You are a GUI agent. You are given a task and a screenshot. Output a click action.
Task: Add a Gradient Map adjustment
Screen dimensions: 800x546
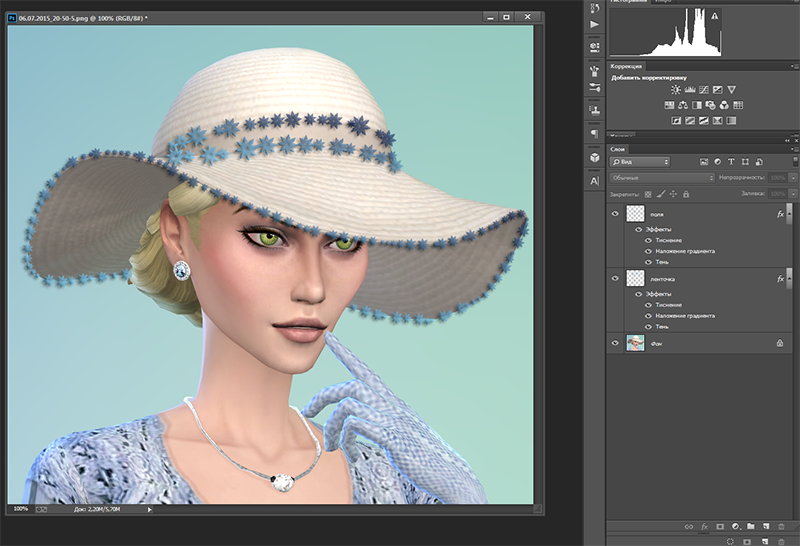coord(731,121)
